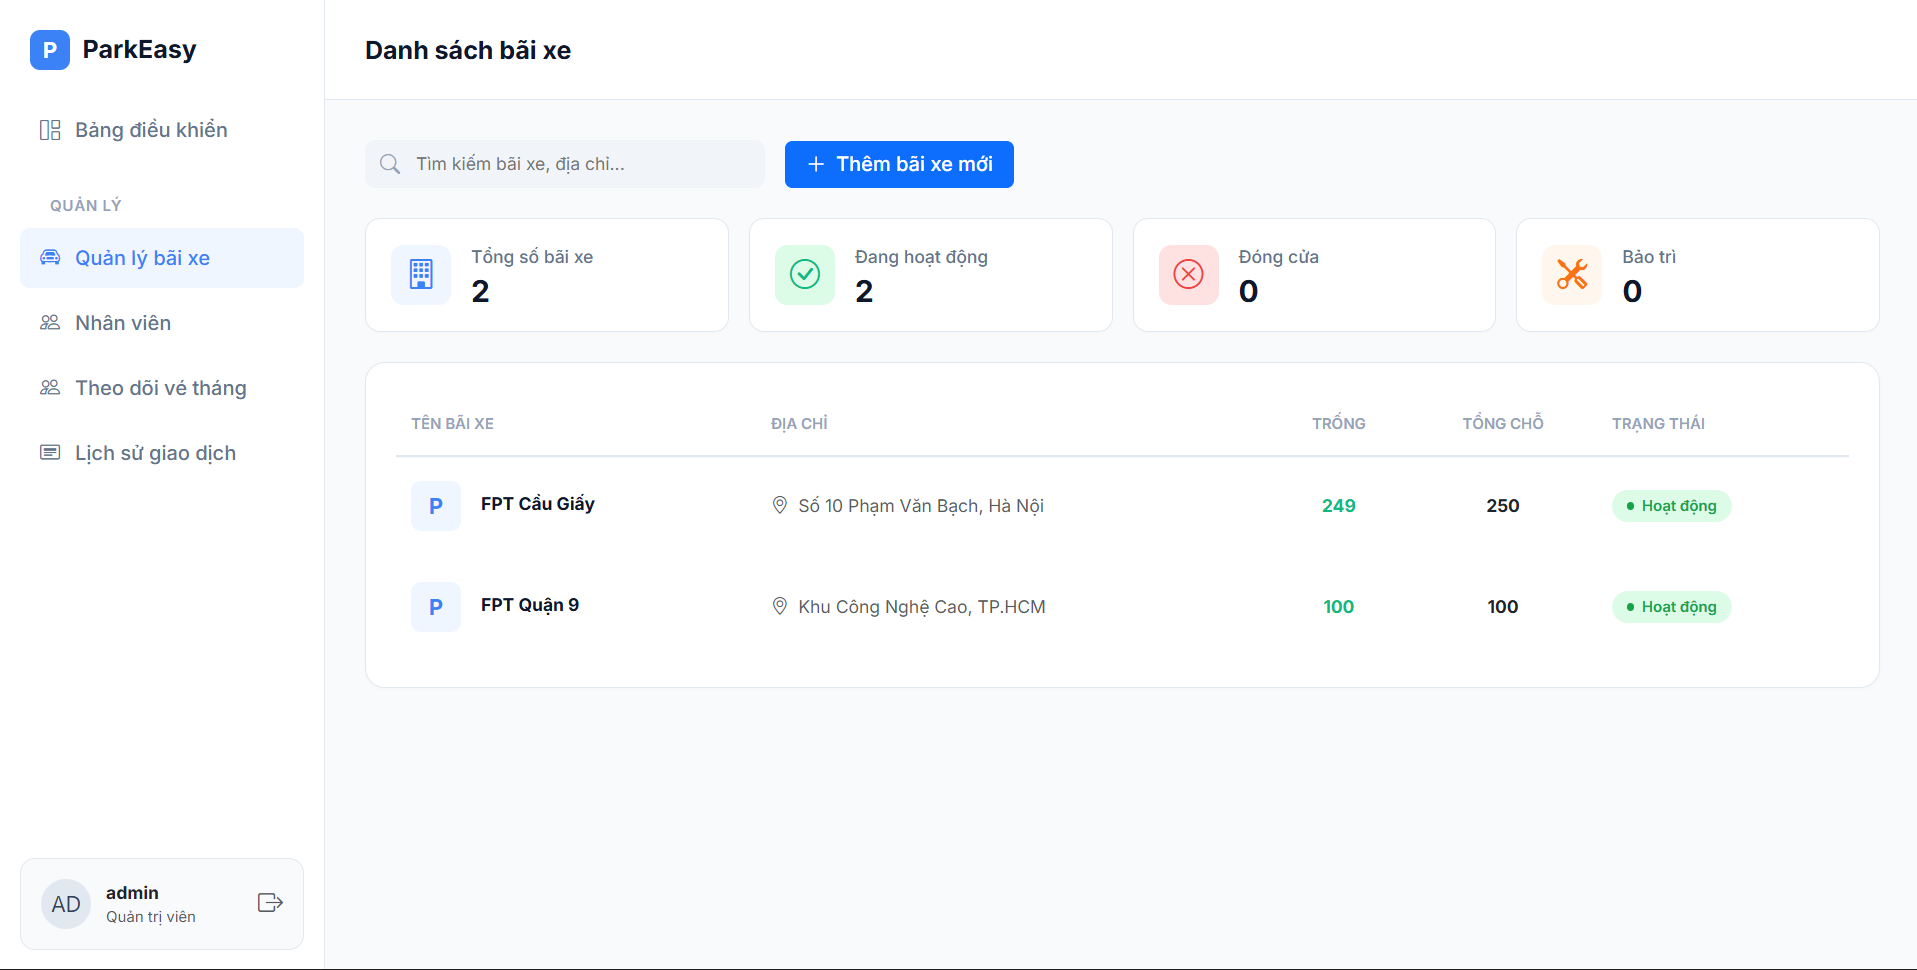1917x970 pixels.
Task: Open Bảng điều khiển dashboard menu
Action: pos(151,130)
